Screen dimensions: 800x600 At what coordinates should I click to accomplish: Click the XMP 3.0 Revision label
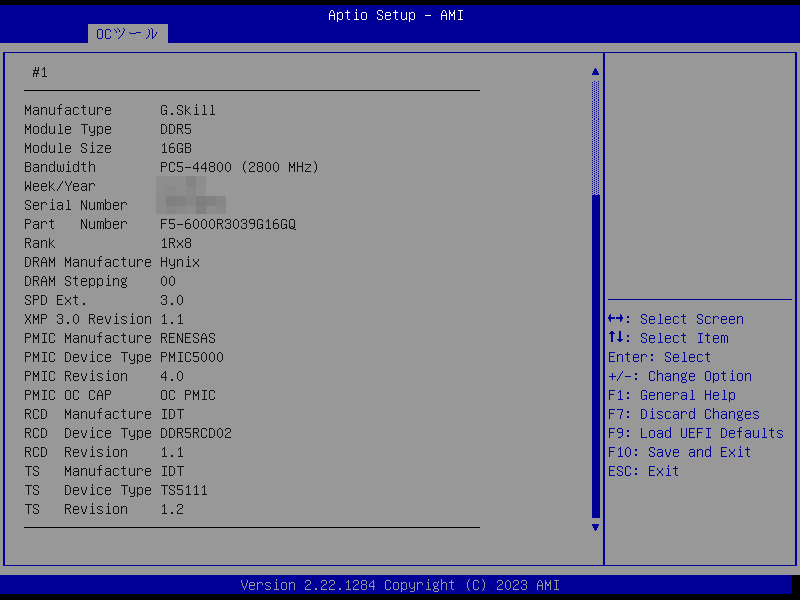tap(88, 319)
